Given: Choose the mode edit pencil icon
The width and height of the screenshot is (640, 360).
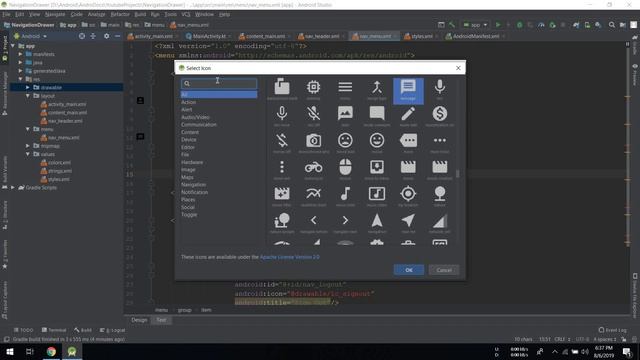Looking at the screenshot, I should coord(408,113).
